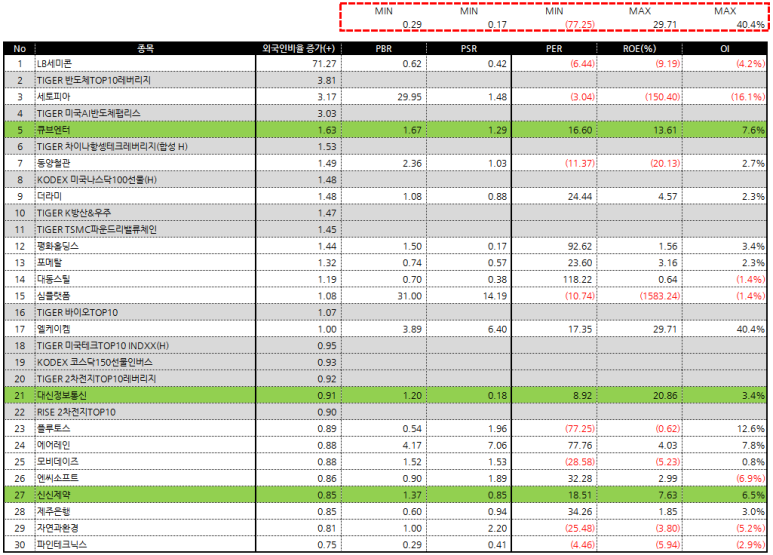Select the 'LB세미콘' stock name cell
773x555 pixels.
[x=55, y=64]
